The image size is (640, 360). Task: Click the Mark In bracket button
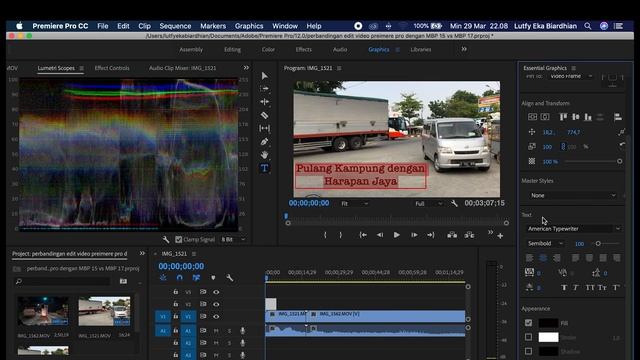coord(325,235)
